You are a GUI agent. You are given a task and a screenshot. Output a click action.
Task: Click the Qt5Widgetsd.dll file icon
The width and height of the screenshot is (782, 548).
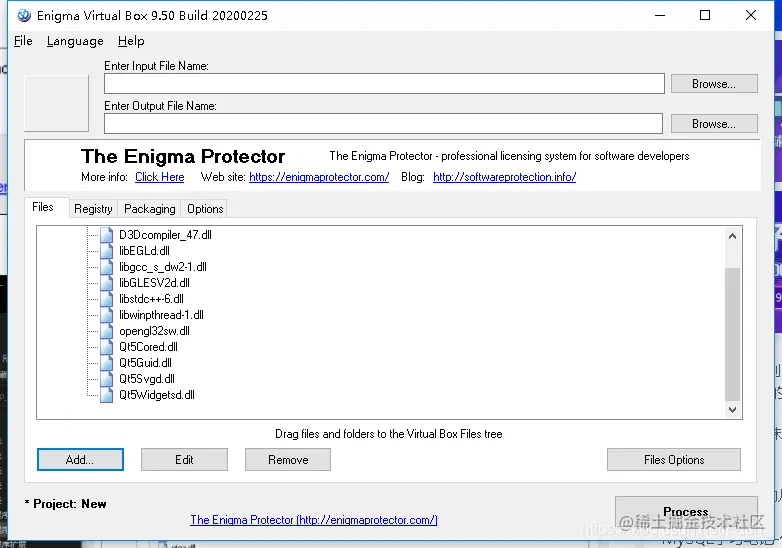coord(106,394)
